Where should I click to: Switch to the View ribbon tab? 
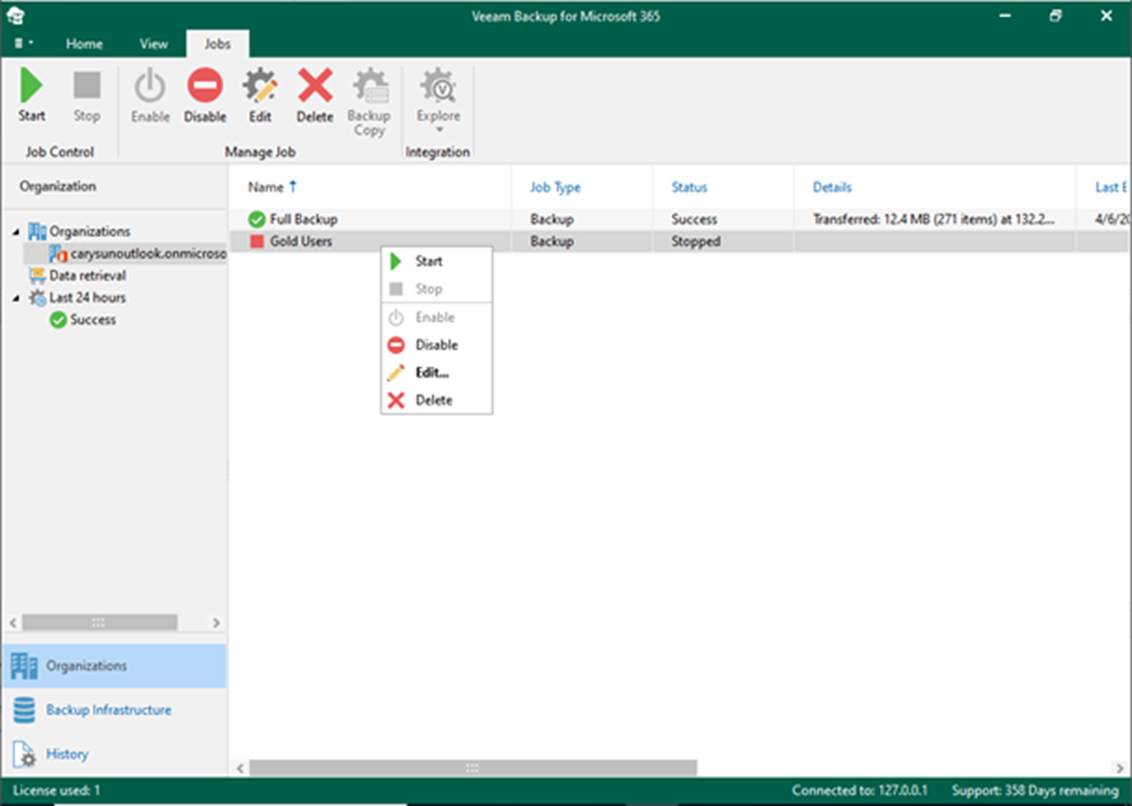point(154,44)
